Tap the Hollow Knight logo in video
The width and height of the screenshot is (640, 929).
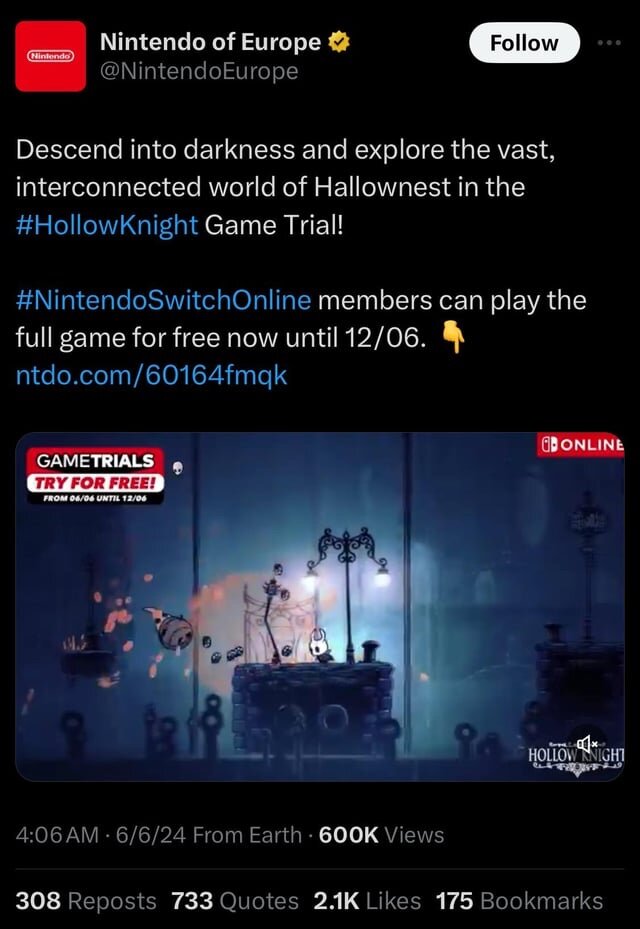(576, 756)
